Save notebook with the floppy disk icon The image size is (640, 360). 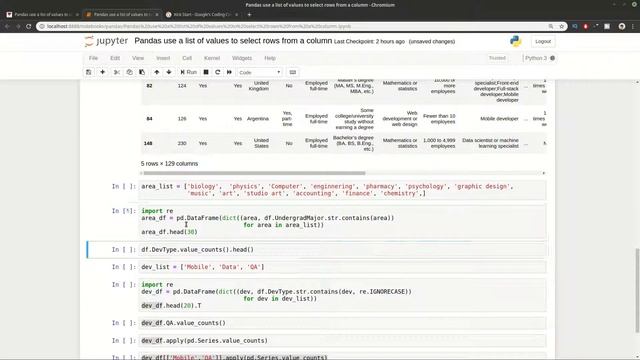(89, 72)
